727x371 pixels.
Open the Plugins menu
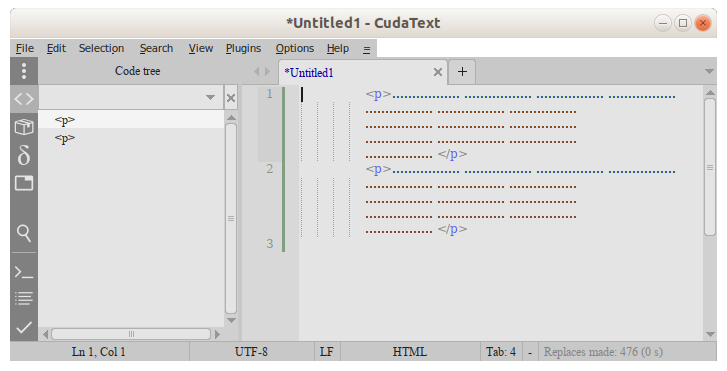[243, 48]
